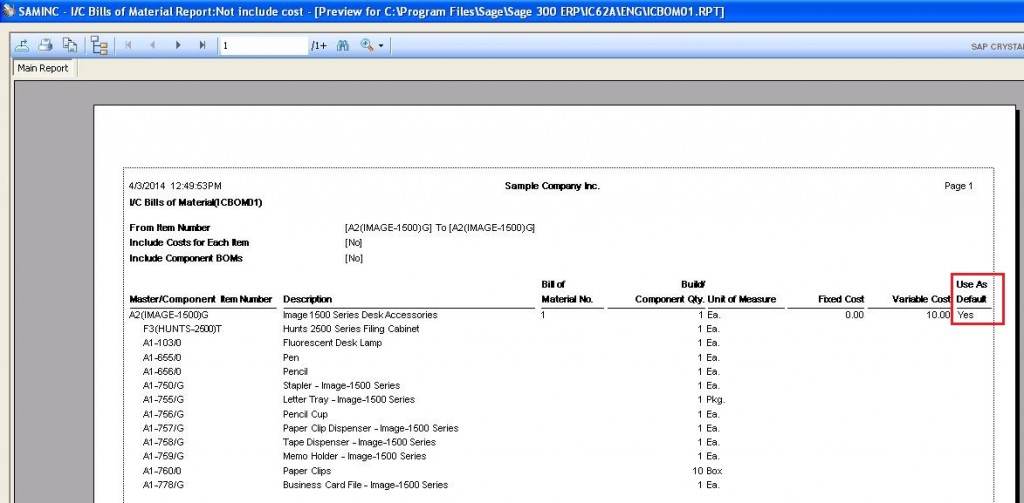Click the Zoom magnifier icon

pos(366,45)
